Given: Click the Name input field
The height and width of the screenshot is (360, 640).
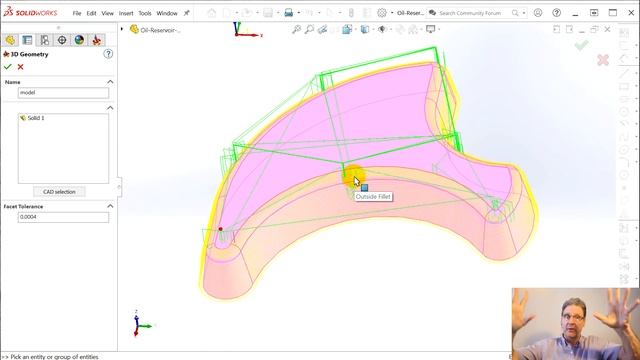Looking at the screenshot, I should point(63,93).
